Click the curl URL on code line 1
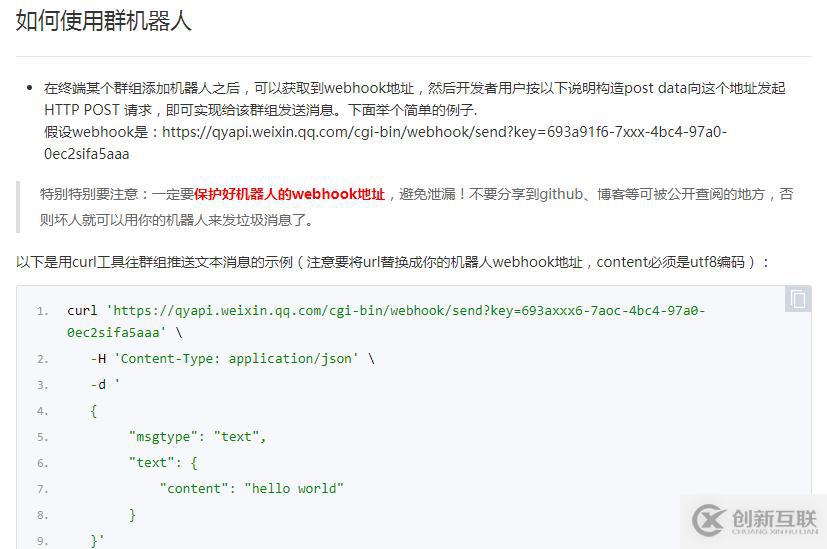 [x=406, y=311]
